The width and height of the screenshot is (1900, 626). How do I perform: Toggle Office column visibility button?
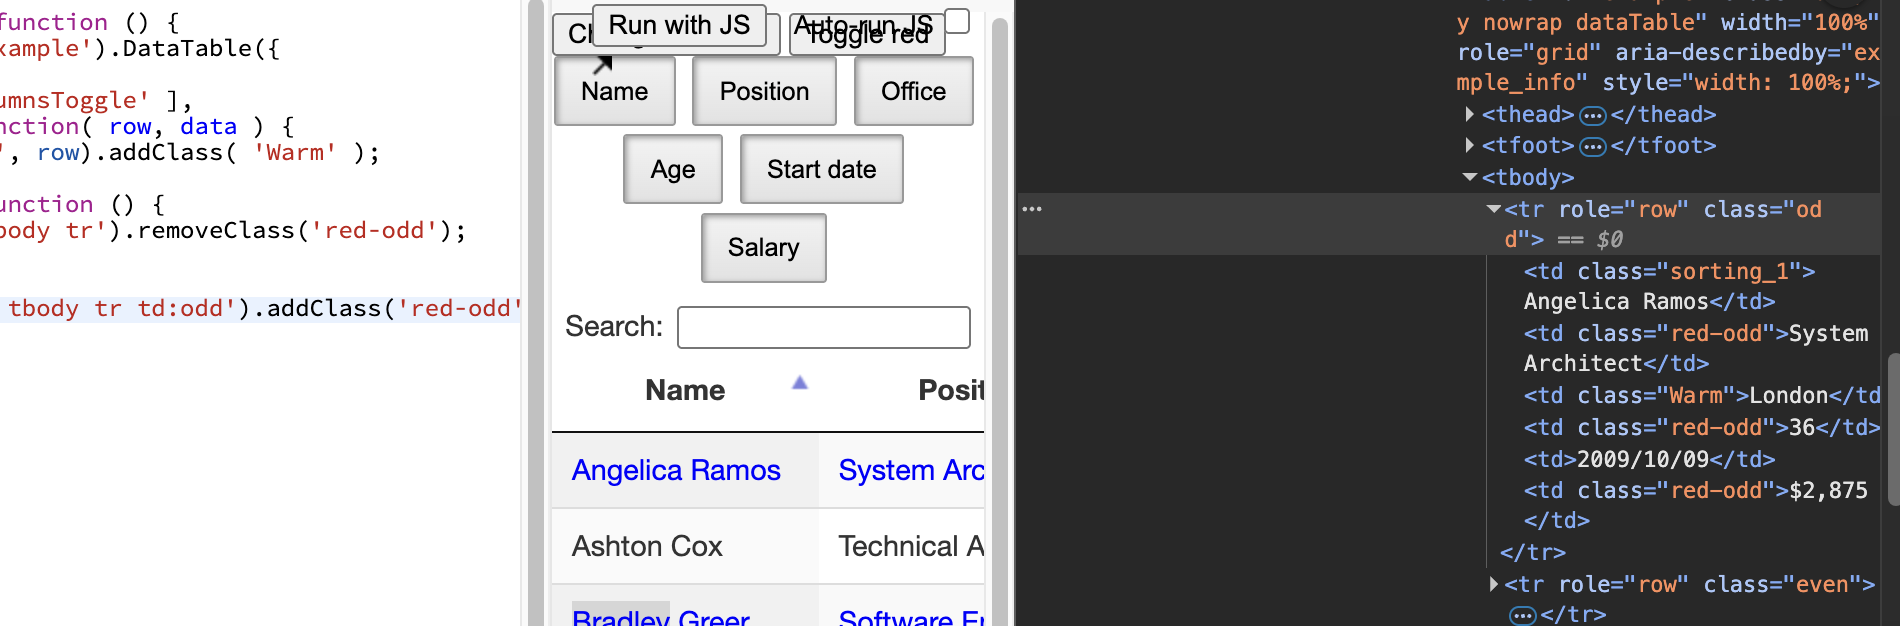point(913,91)
